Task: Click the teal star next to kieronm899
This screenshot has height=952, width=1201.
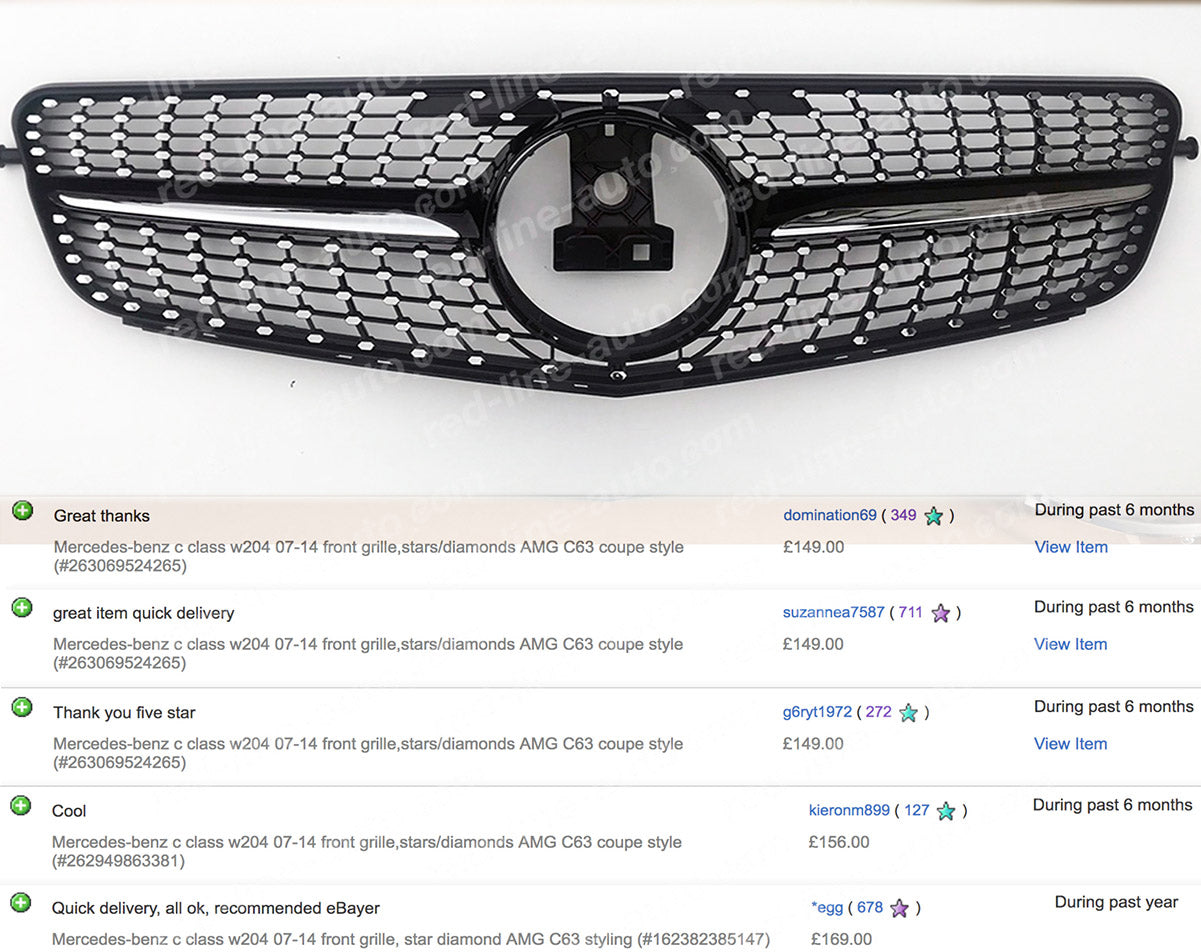Action: pyautogui.click(x=946, y=811)
